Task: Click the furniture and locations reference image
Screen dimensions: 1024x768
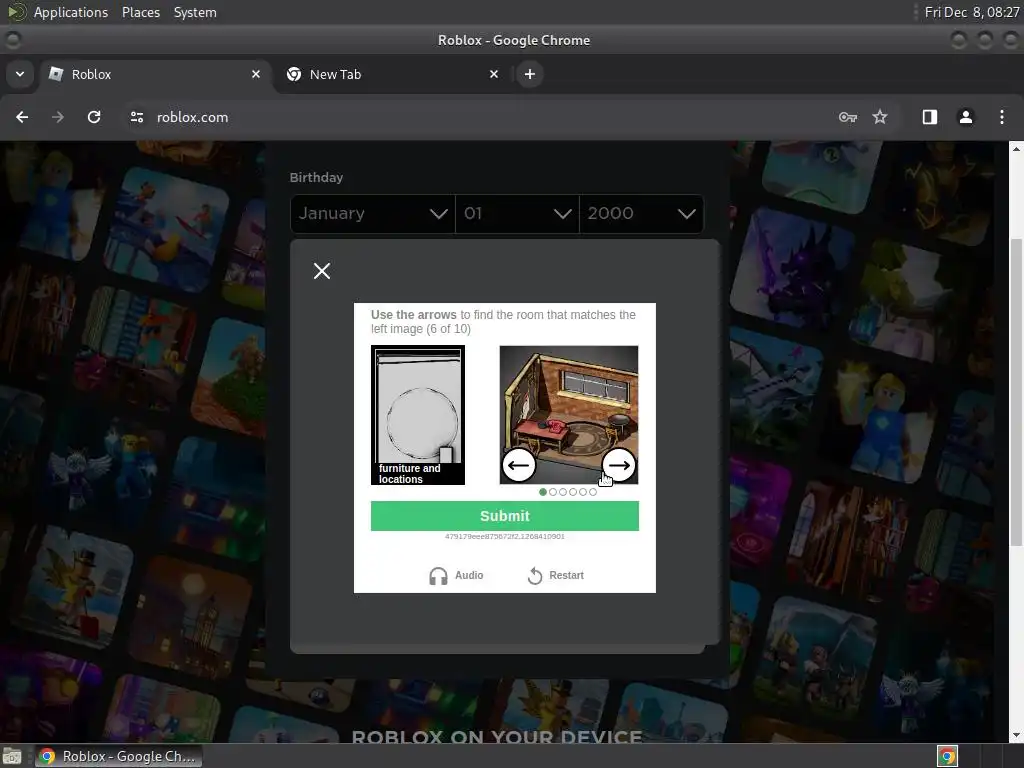Action: [x=418, y=415]
